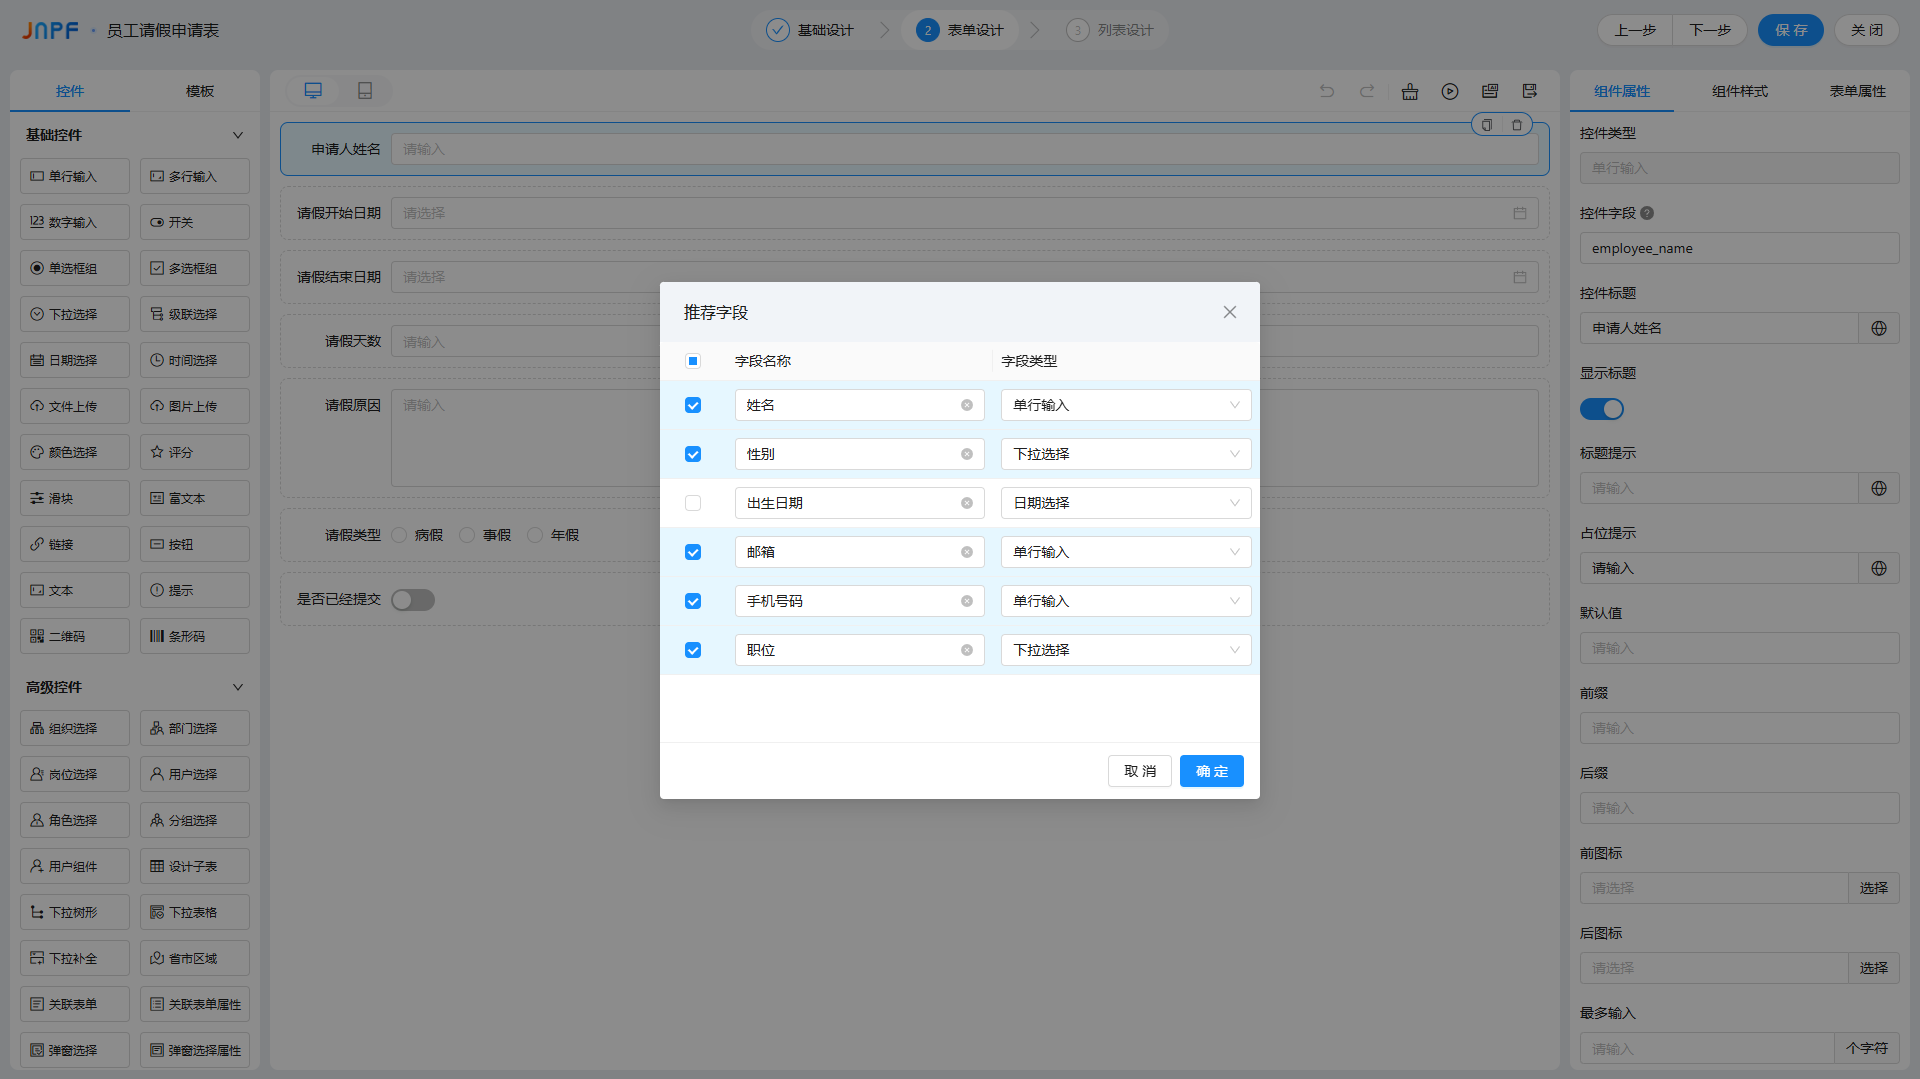Click the globe icon beside 控件标题
1920x1079 pixels.
click(x=1879, y=328)
